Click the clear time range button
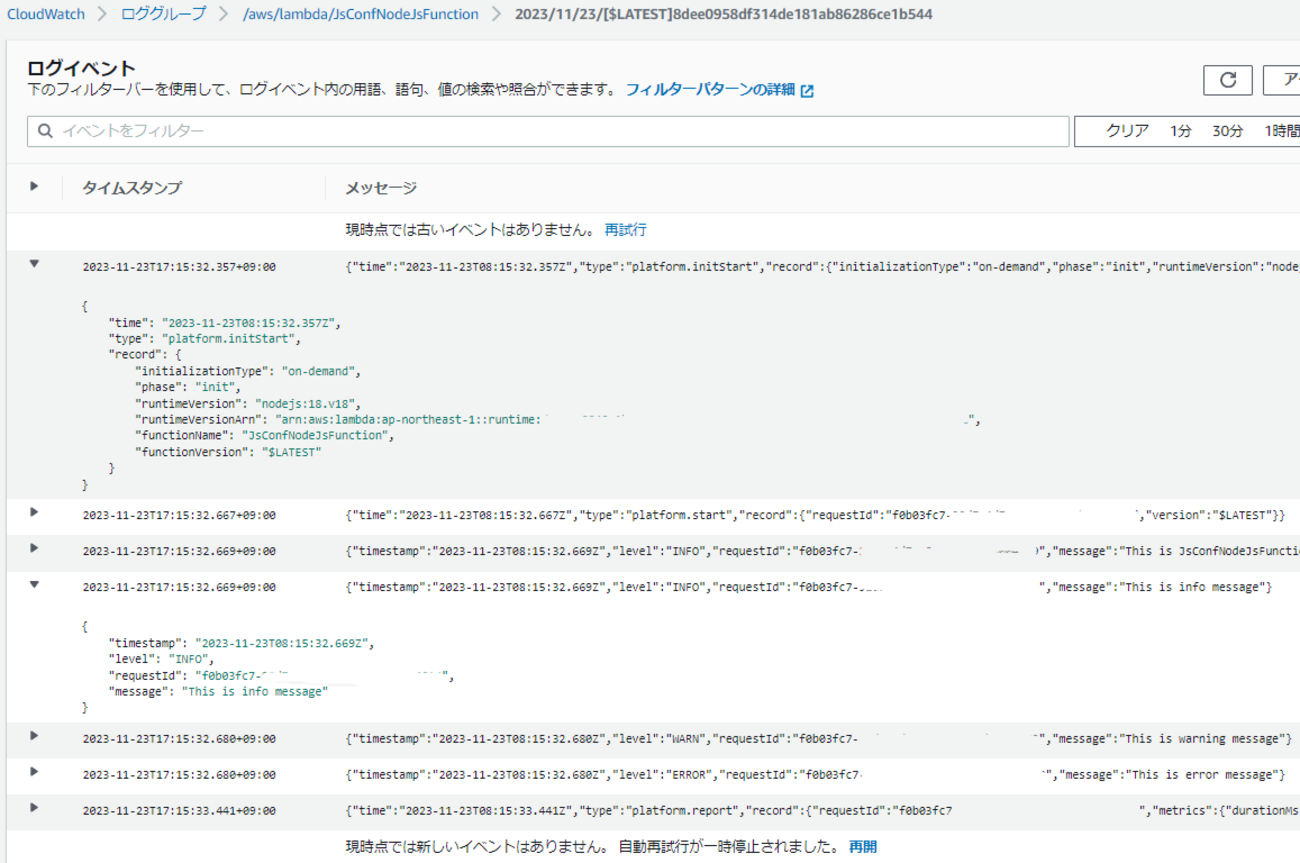1300x863 pixels. coord(1127,131)
